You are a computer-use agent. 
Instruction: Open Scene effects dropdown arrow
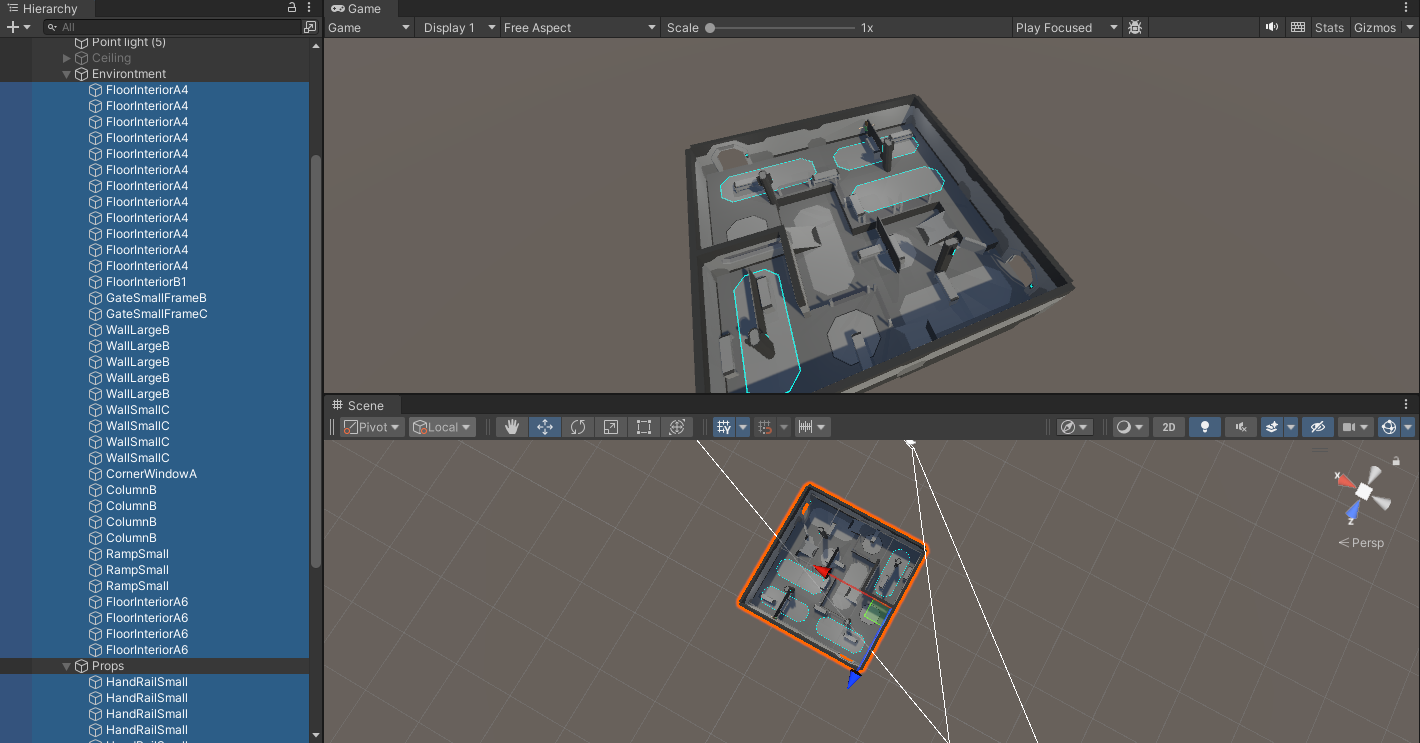[x=1291, y=427]
